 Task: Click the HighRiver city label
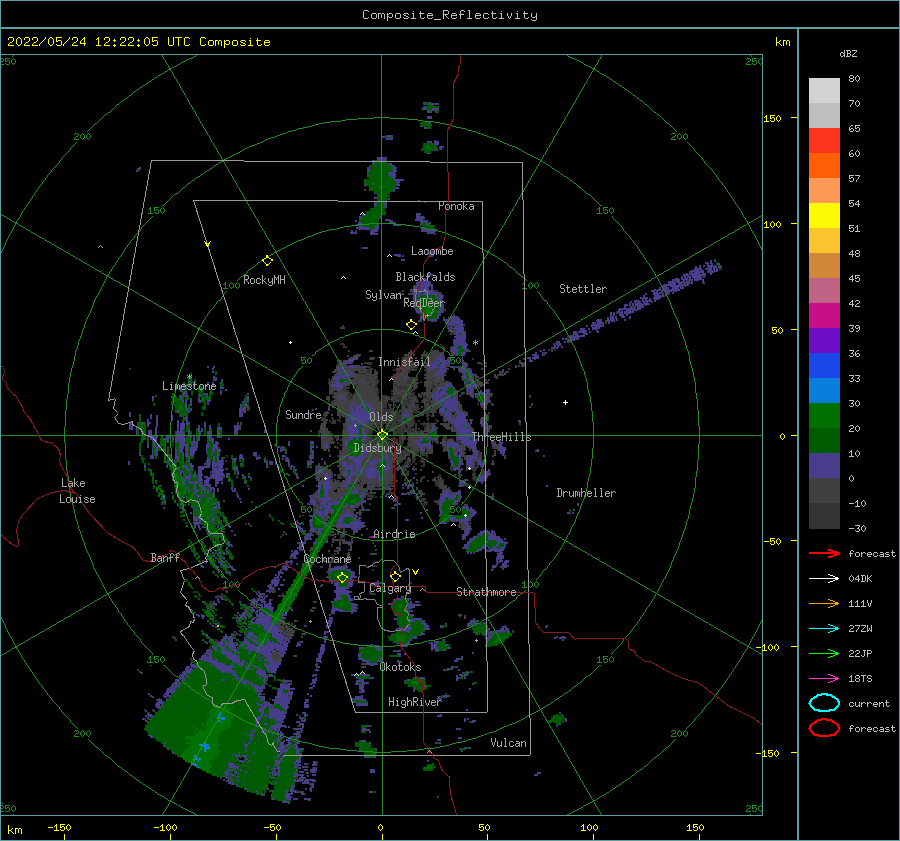(415, 702)
